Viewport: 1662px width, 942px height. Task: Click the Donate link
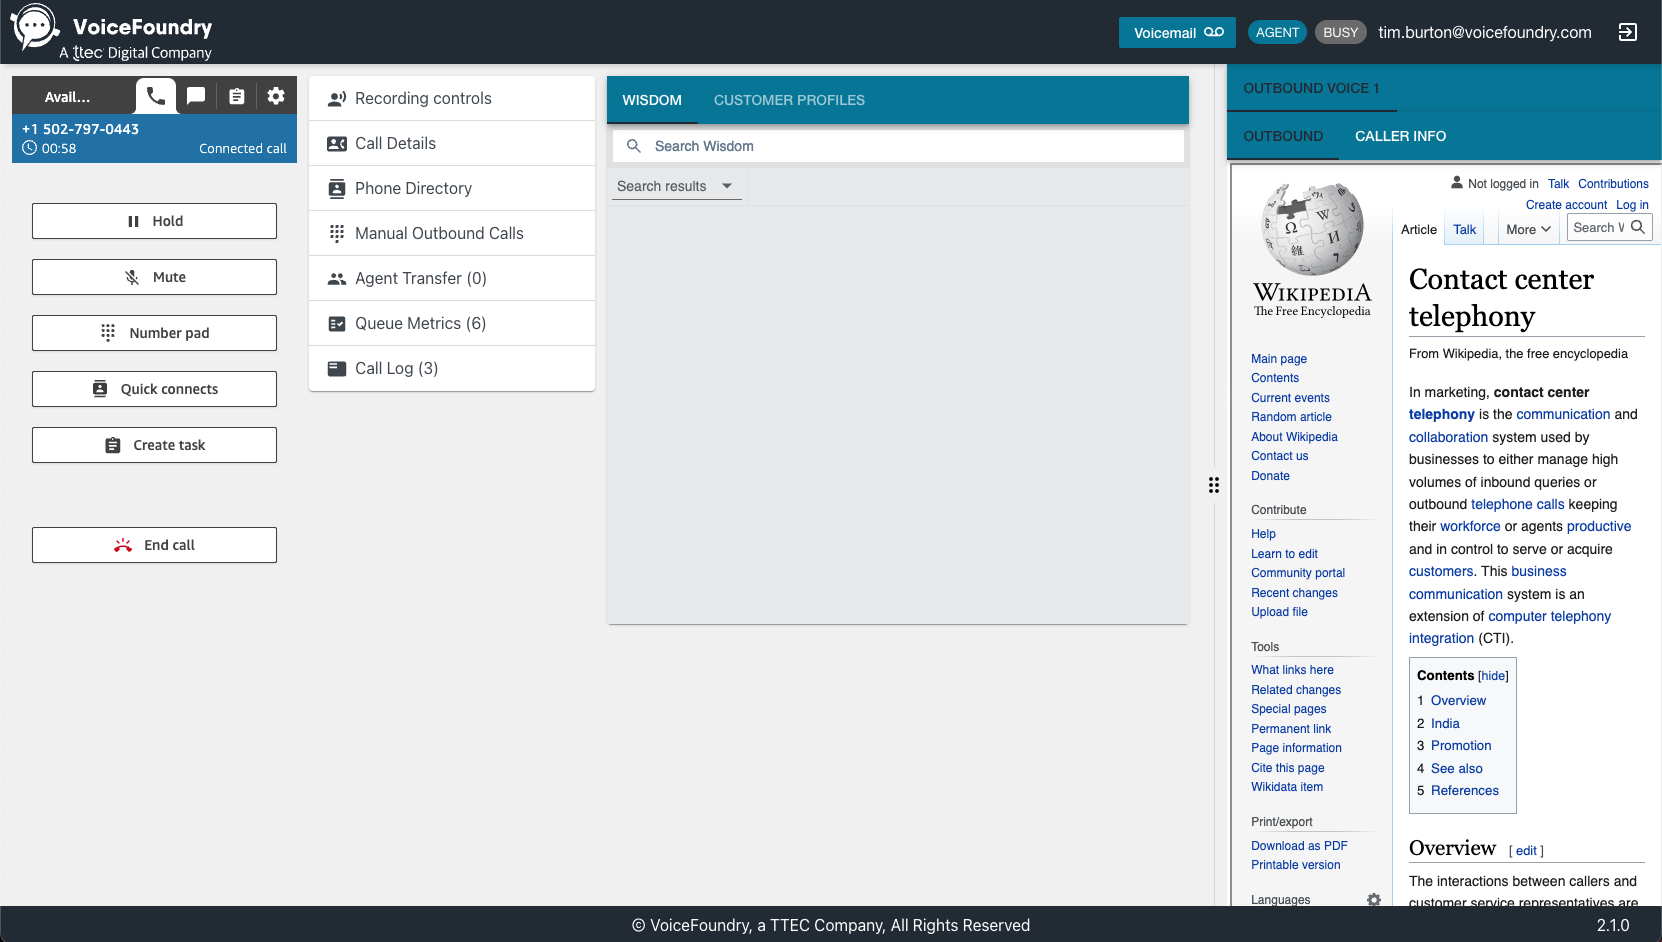click(1270, 476)
